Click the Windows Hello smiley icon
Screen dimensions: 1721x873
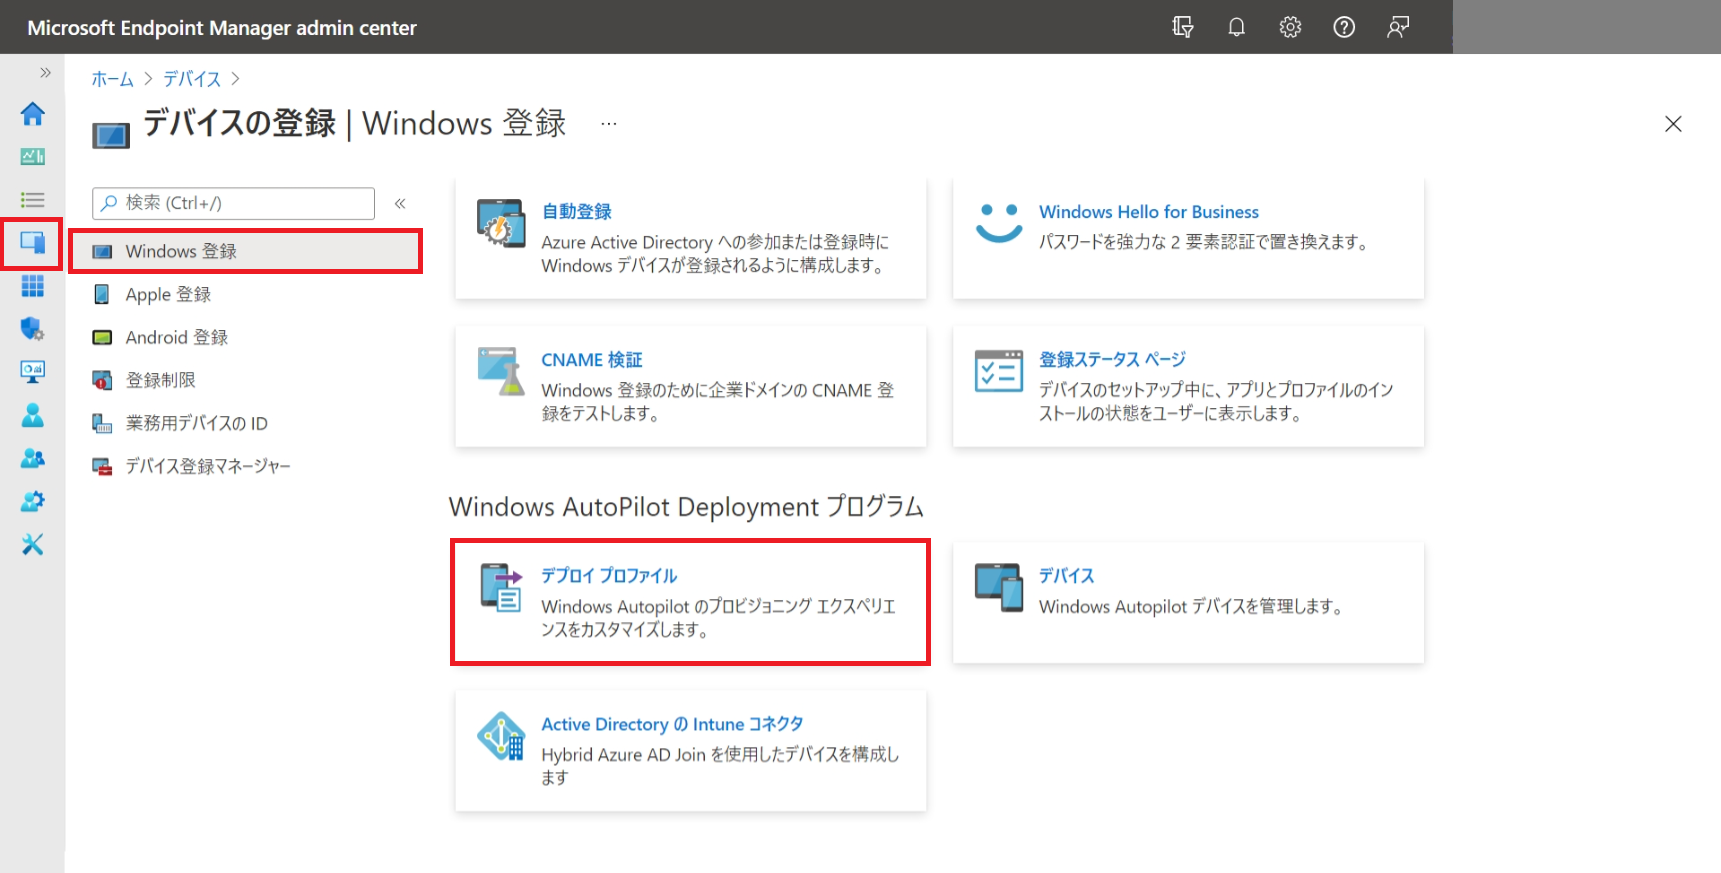coord(999,223)
